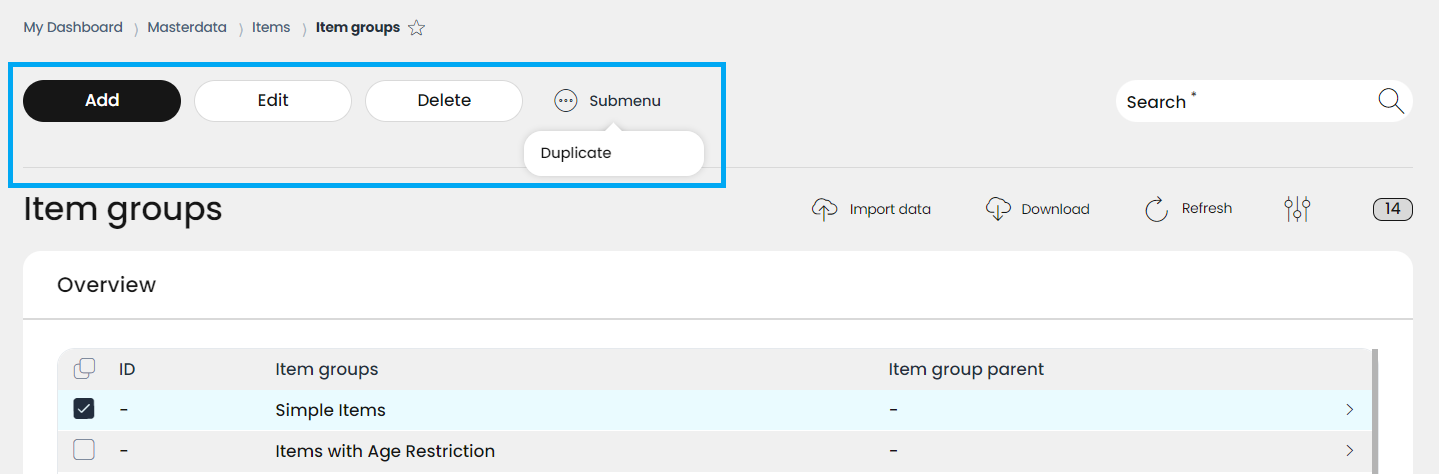Image resolution: width=1439 pixels, height=474 pixels.
Task: Expand the Simple Items row chevron
Action: [1350, 410]
